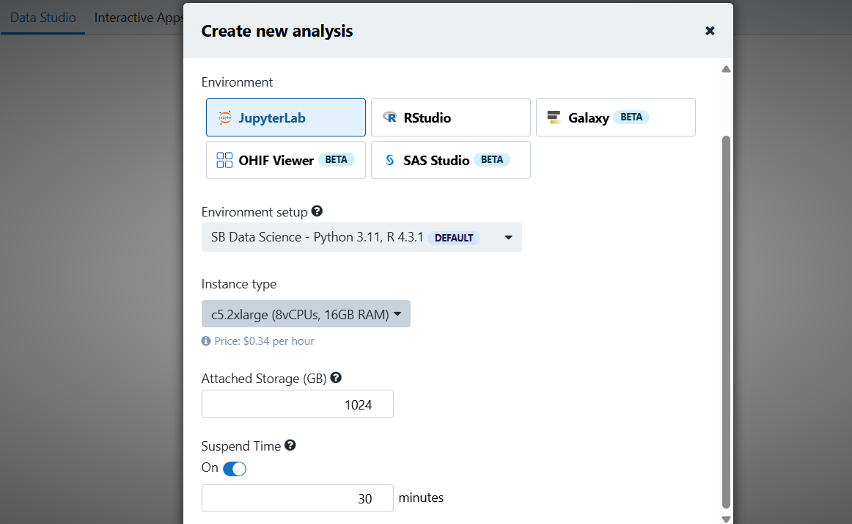Click the RStudio logo icon
852x524 pixels.
coord(390,117)
